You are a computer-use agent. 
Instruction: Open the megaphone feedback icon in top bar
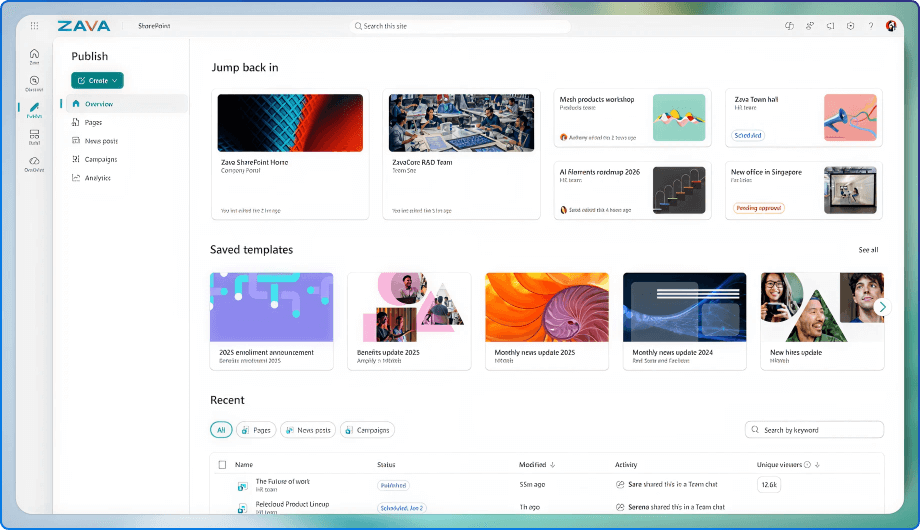click(x=830, y=26)
